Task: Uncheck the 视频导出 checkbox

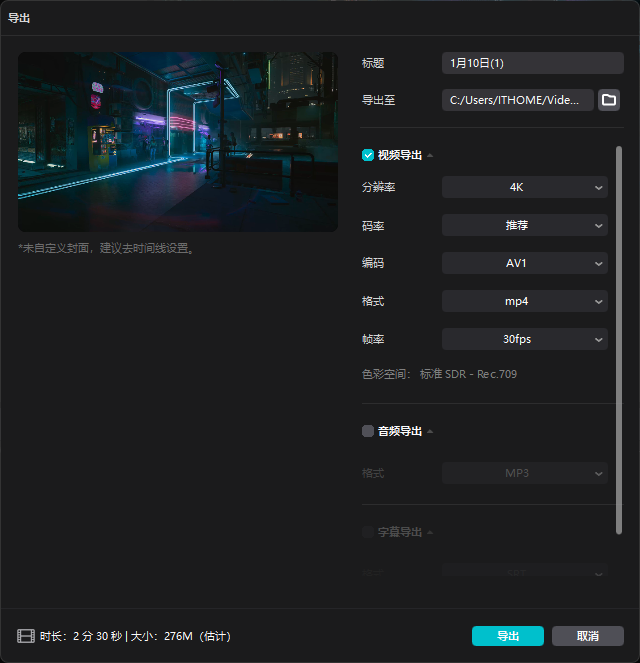Action: pyautogui.click(x=368, y=155)
